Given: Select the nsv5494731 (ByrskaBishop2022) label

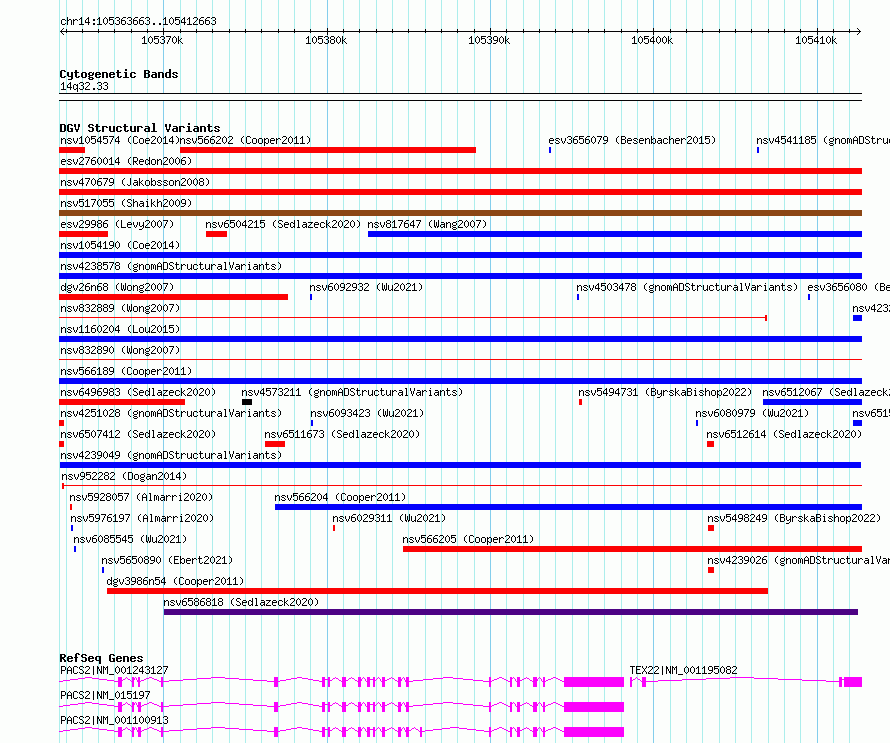Looking at the screenshot, I should pyautogui.click(x=665, y=392).
